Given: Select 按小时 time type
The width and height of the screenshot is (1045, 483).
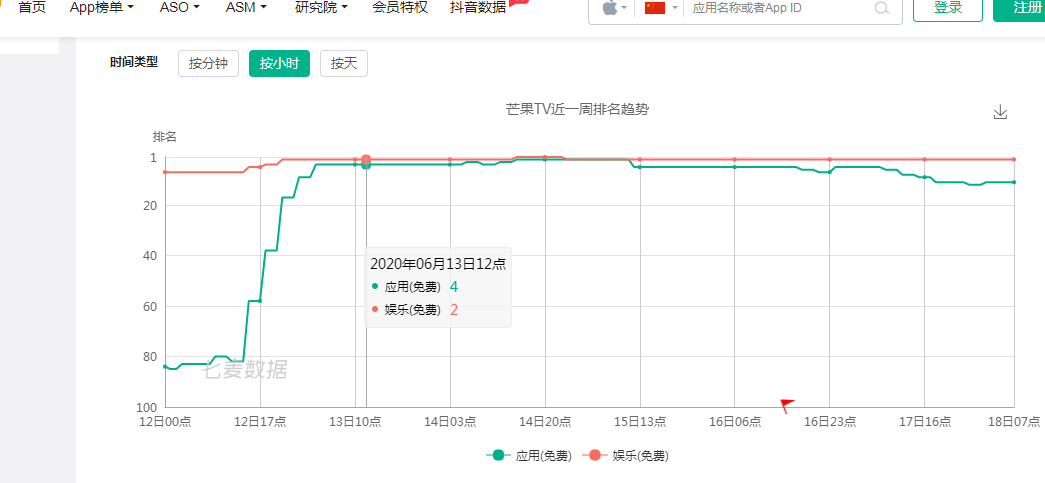Looking at the screenshot, I should coord(279,63).
